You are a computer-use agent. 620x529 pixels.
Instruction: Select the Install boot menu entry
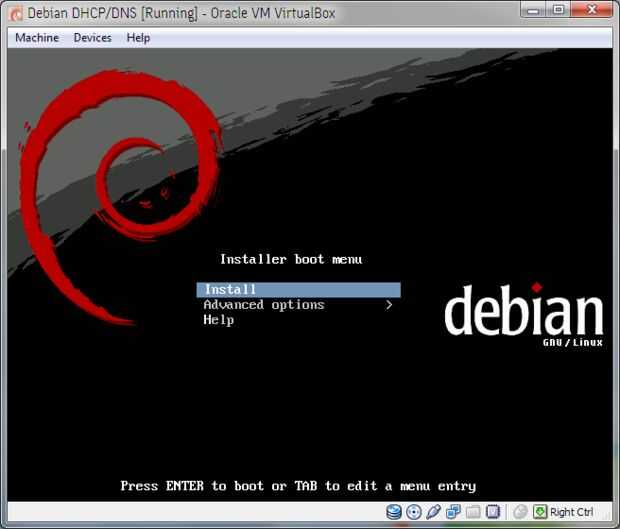pos(299,290)
